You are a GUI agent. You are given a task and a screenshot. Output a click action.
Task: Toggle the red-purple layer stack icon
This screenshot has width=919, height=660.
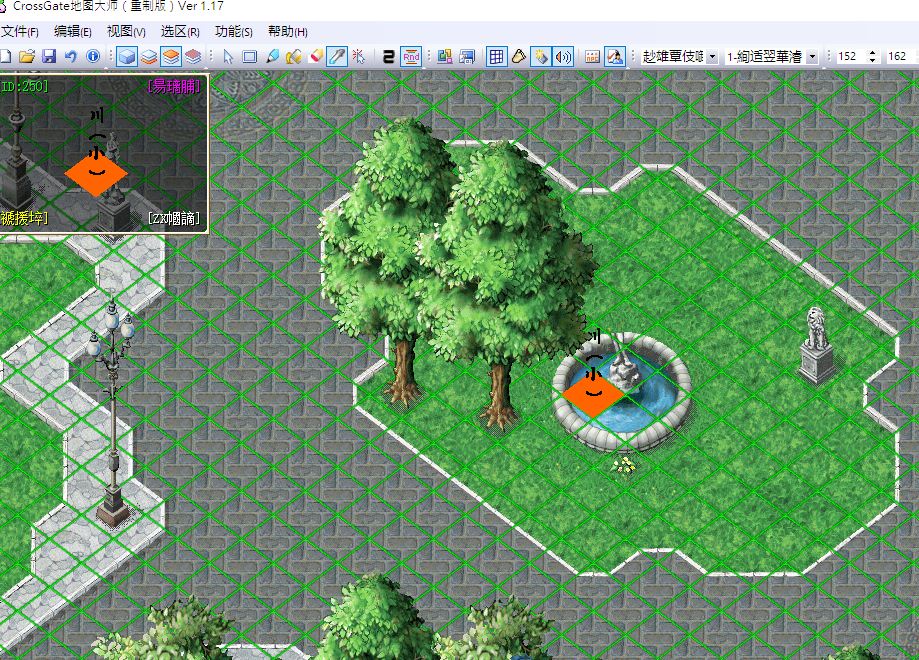[x=193, y=57]
